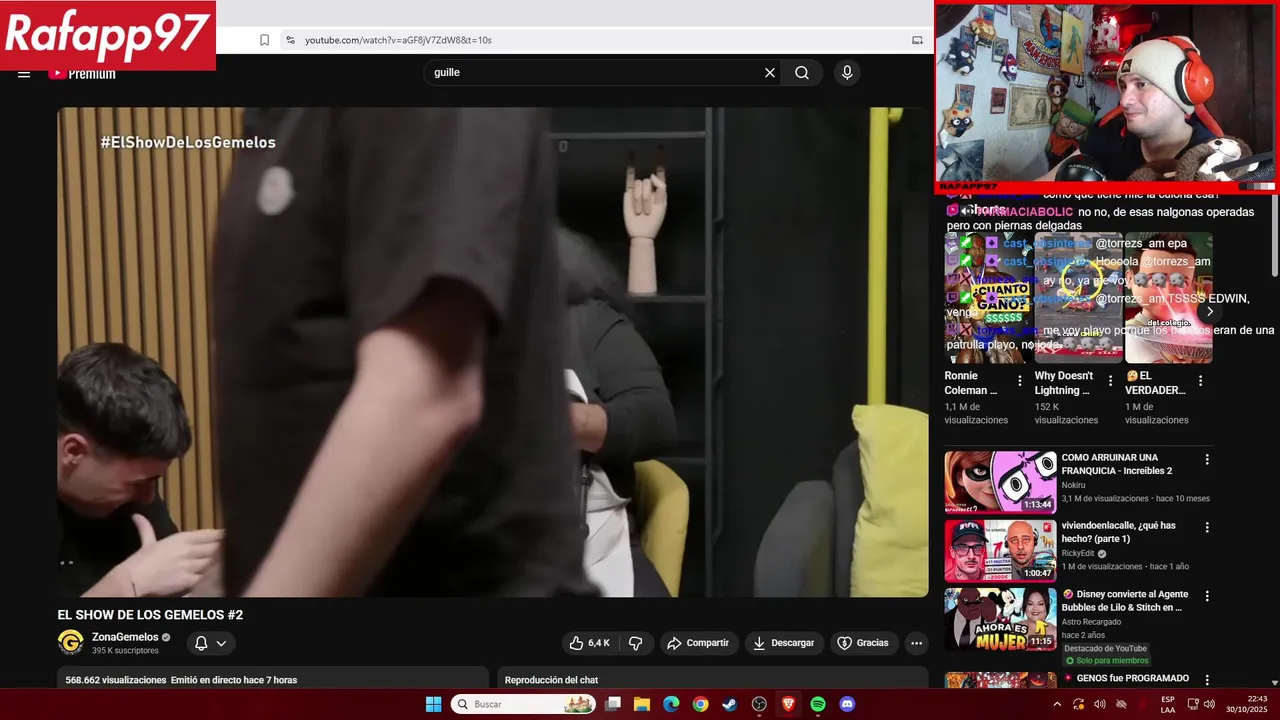Click the 'guille' search input field

(x=595, y=73)
